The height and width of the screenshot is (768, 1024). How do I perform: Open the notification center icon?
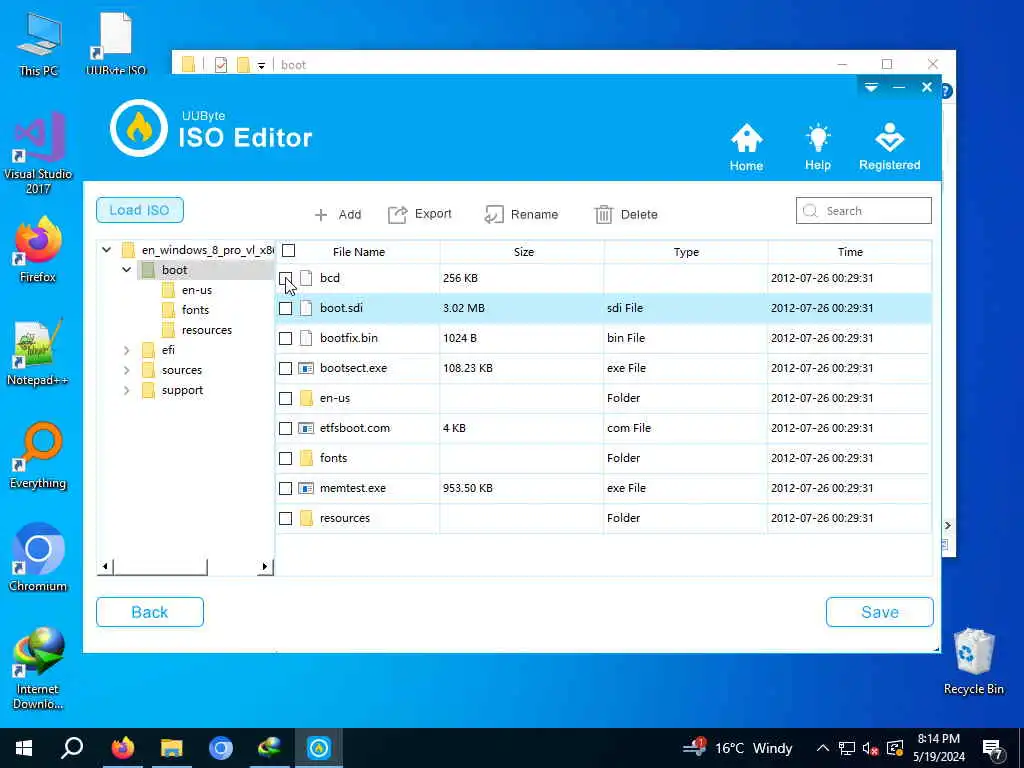pos(993,749)
